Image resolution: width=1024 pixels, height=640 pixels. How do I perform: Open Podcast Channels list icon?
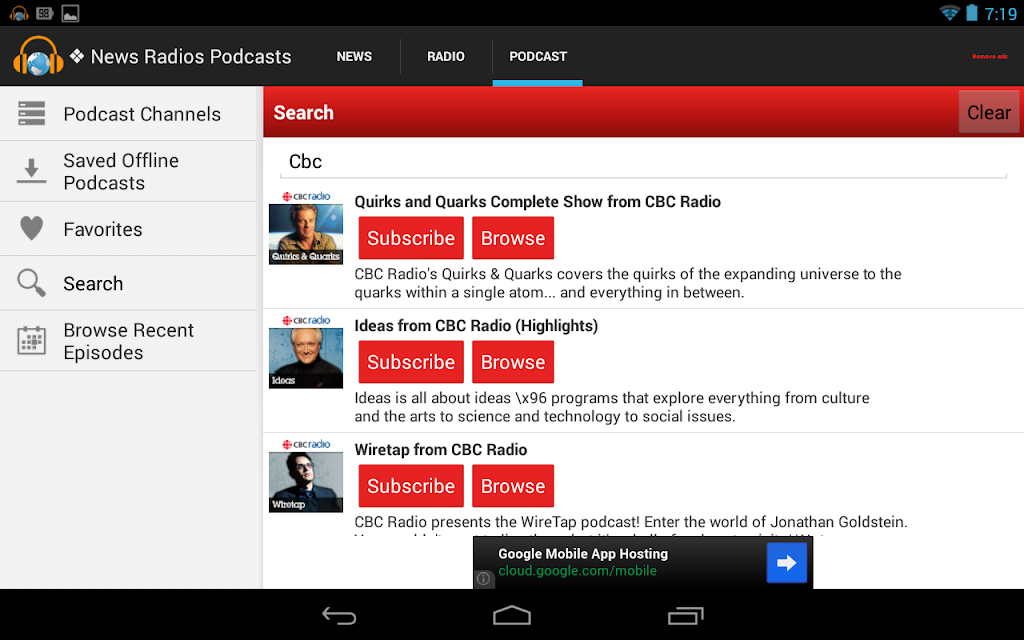click(x=31, y=114)
